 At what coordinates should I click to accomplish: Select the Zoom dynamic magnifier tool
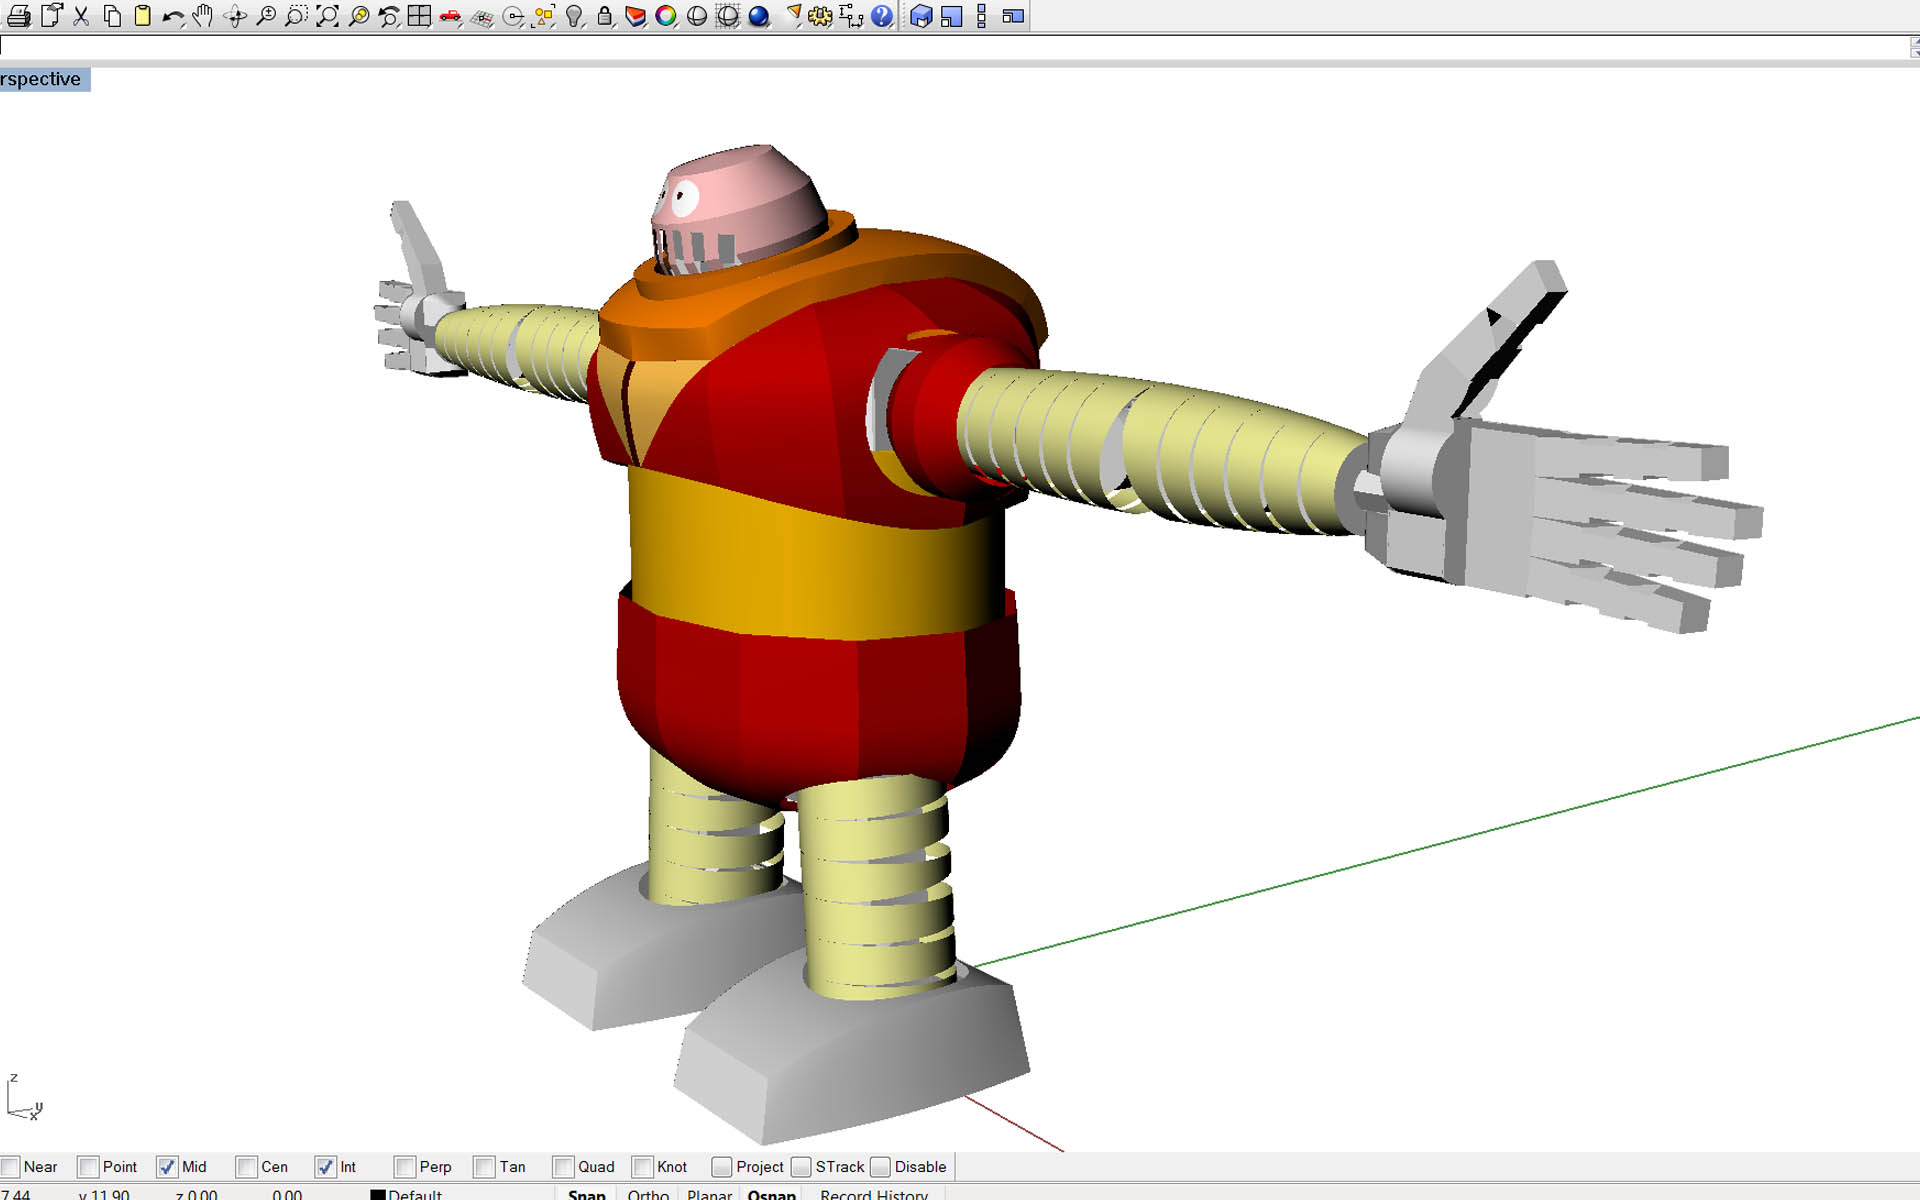[x=266, y=16]
